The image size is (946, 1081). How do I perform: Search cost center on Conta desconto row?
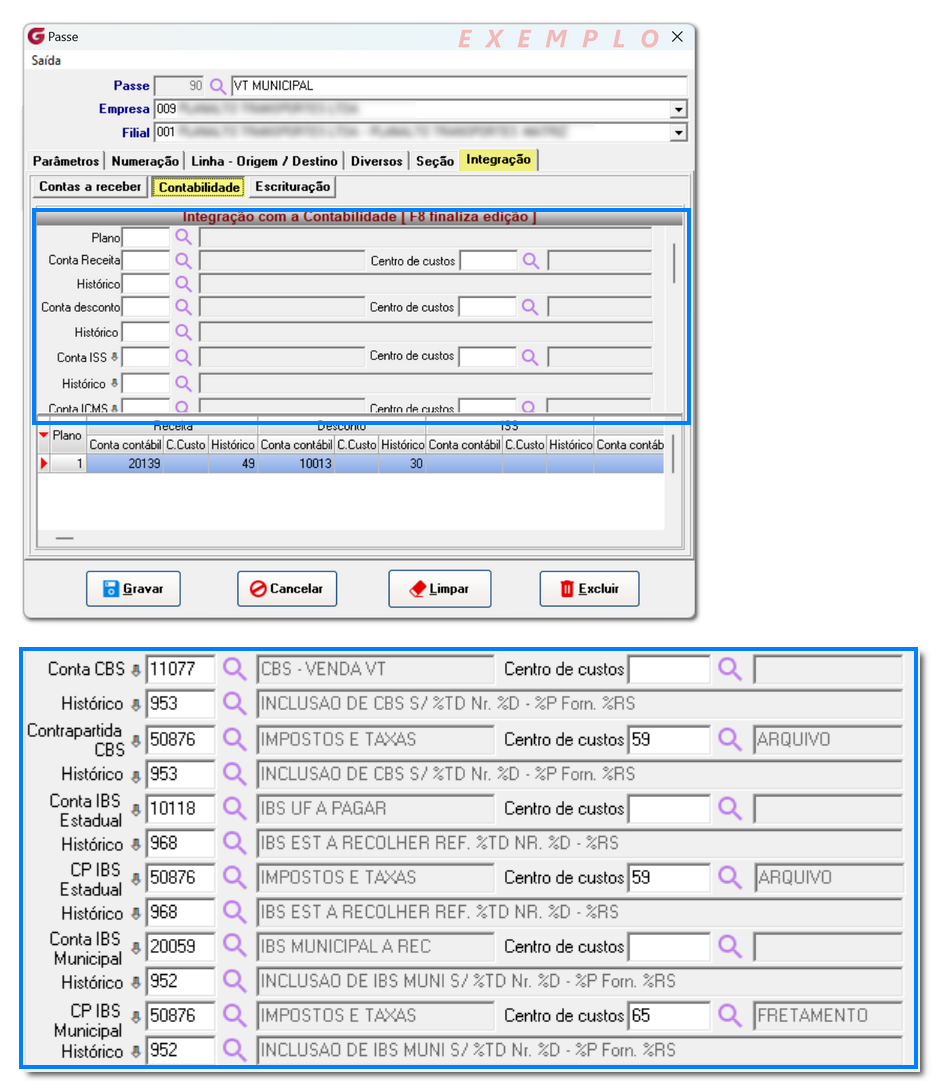pyautogui.click(x=530, y=307)
